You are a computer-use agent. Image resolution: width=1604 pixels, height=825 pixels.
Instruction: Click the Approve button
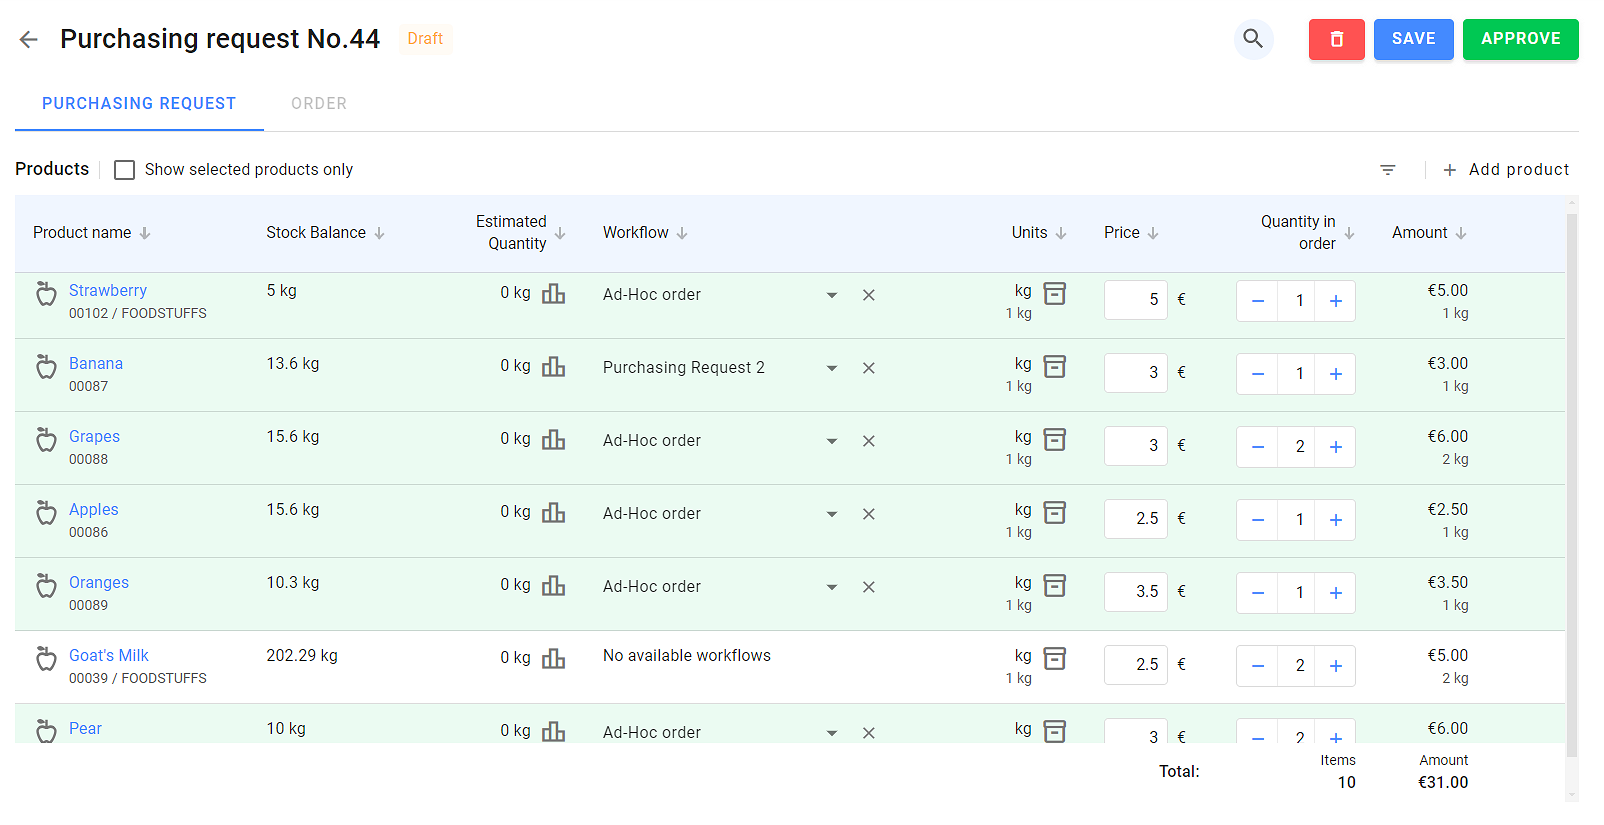click(1519, 39)
